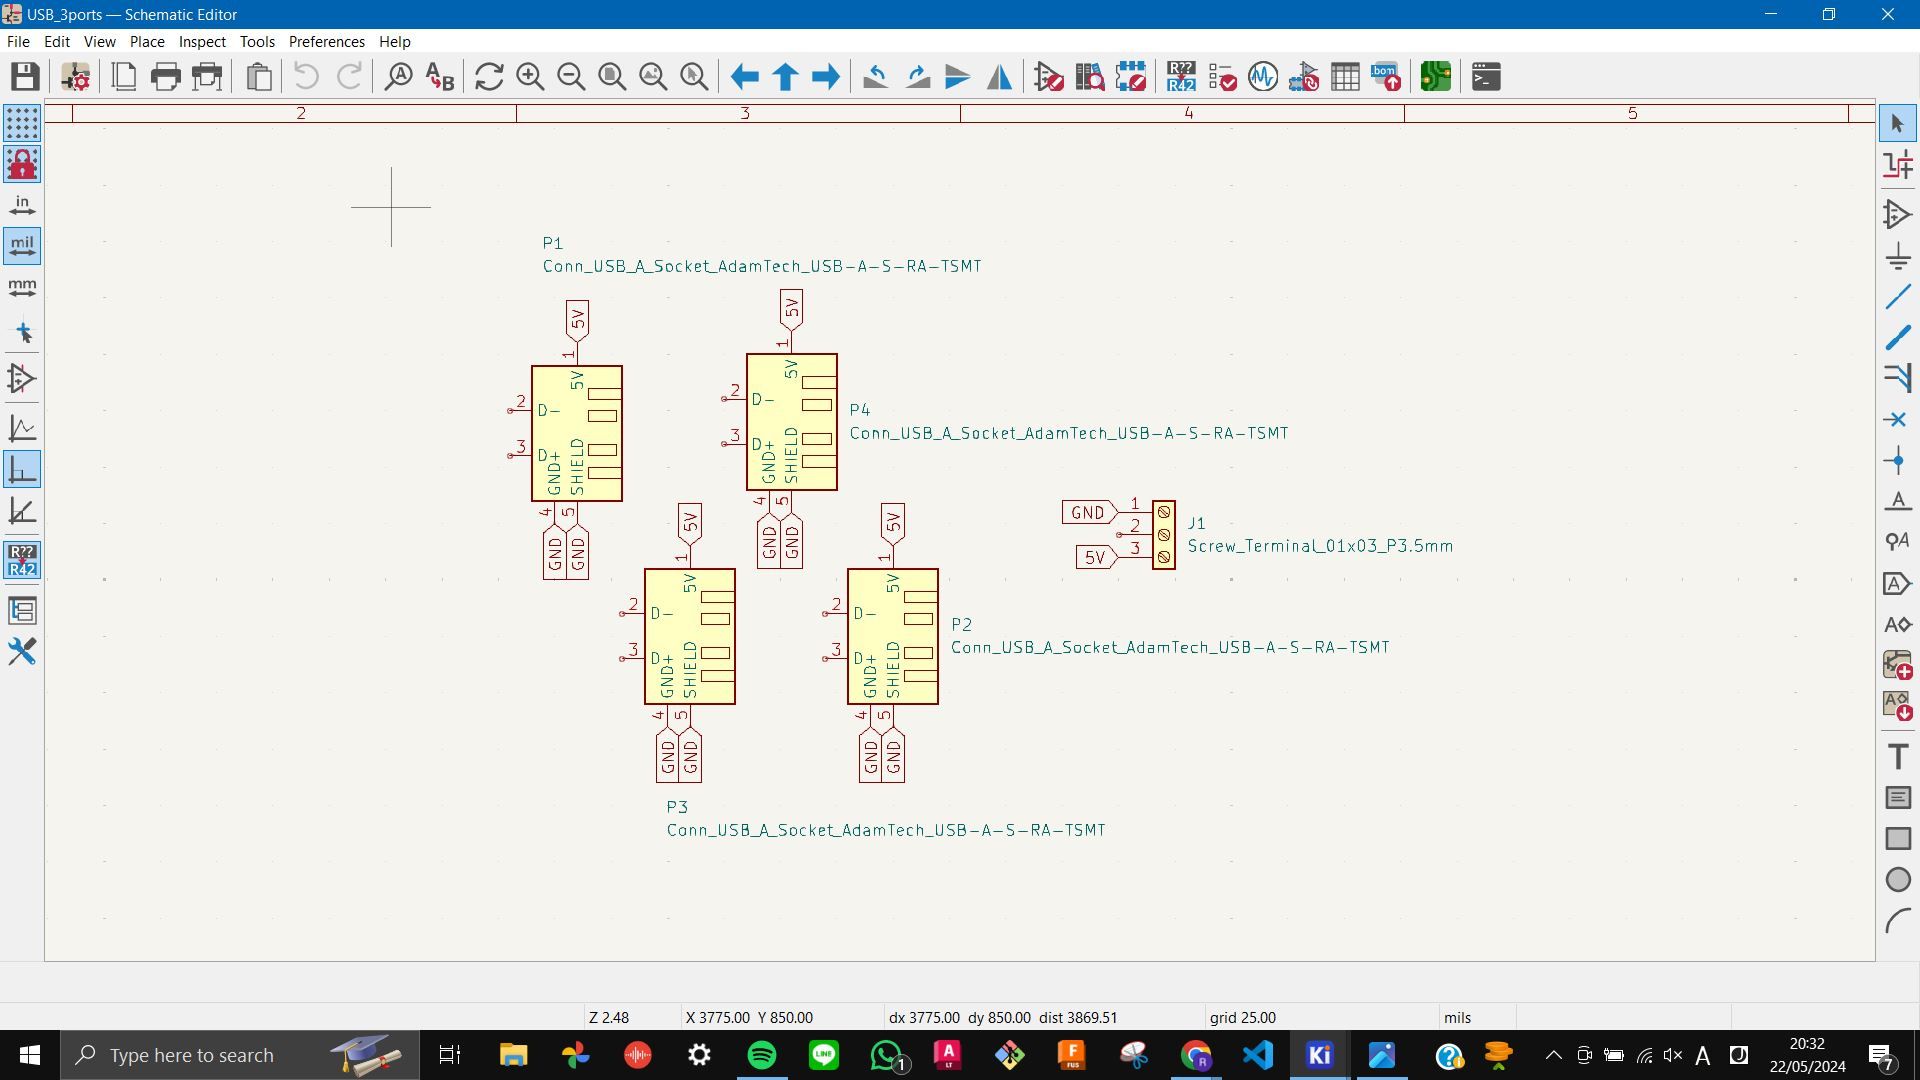Image resolution: width=1920 pixels, height=1080 pixels.
Task: Select the Add Power Symbol tool
Action: pyautogui.click(x=1898, y=255)
